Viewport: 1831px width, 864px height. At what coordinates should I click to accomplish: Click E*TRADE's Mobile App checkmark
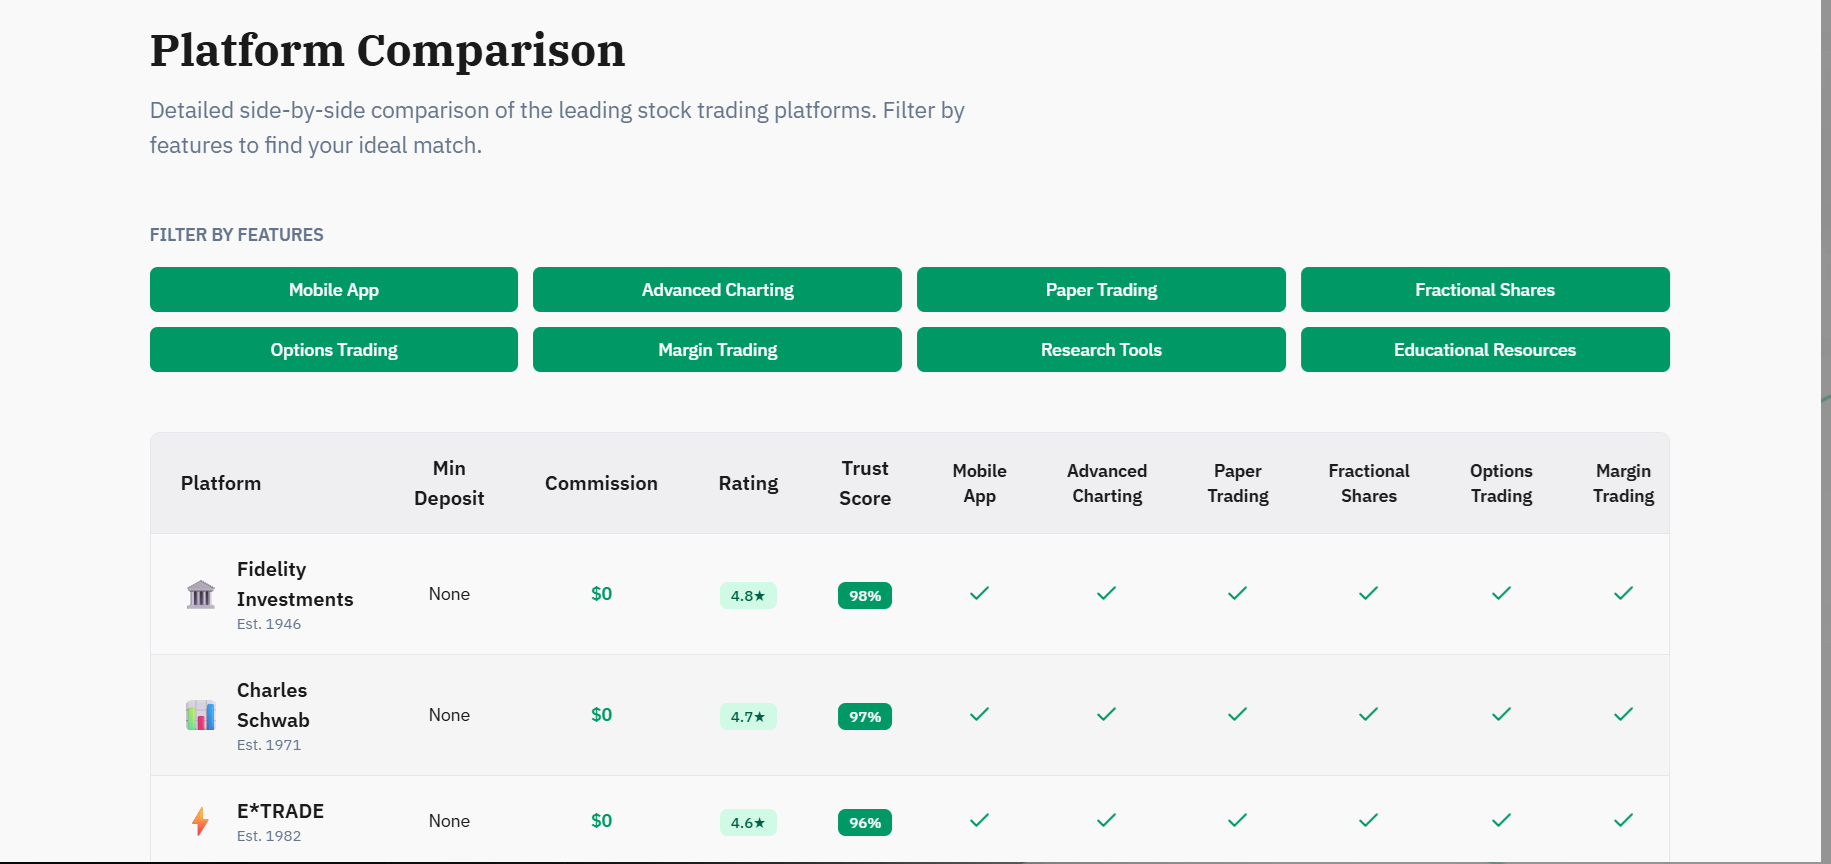[979, 820]
